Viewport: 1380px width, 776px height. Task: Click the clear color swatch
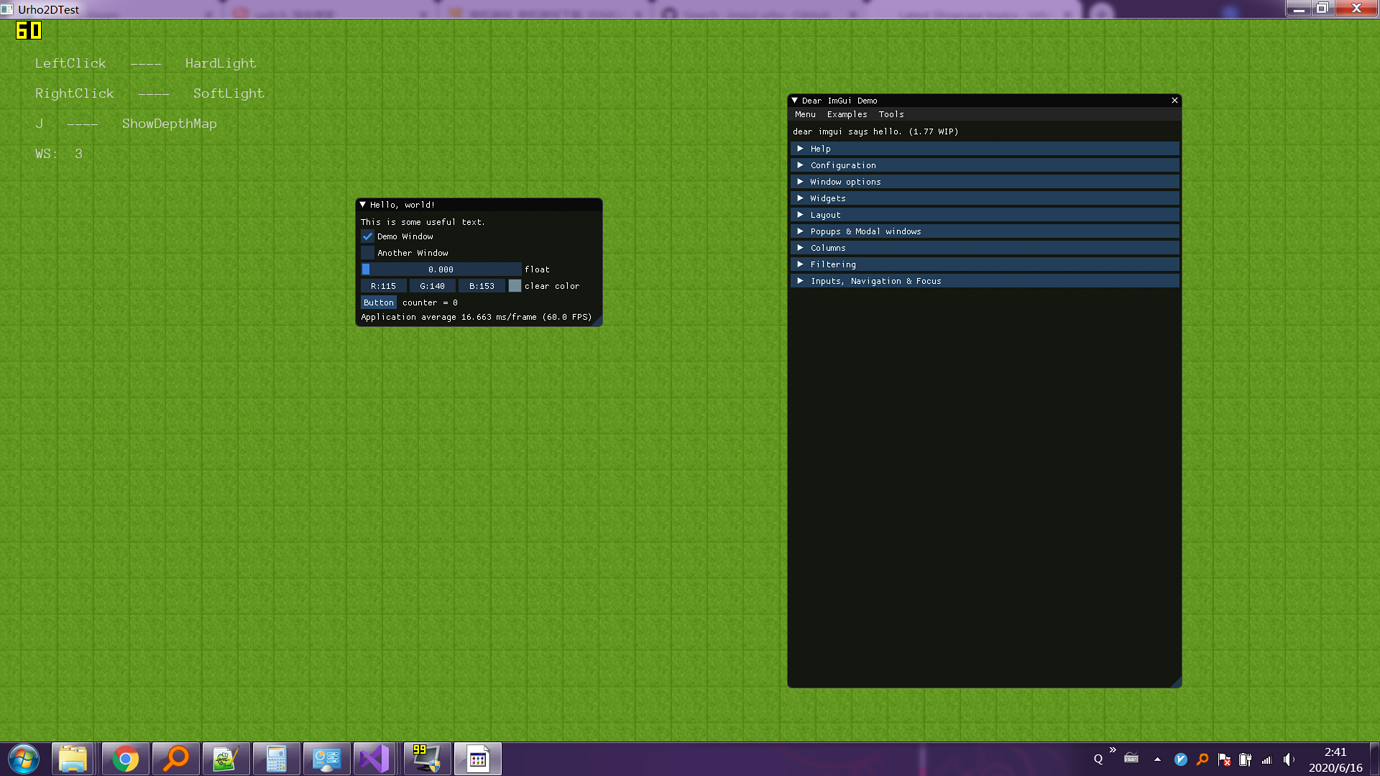(514, 286)
